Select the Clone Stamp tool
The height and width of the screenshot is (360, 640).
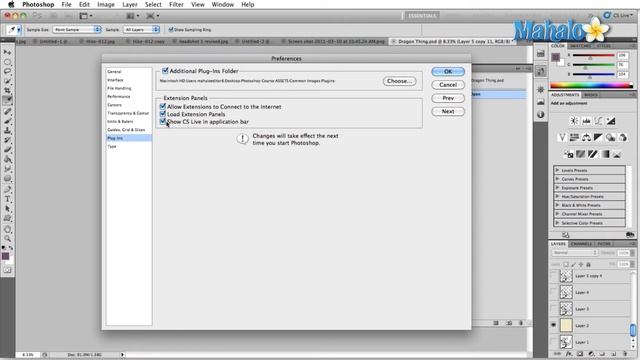7,131
